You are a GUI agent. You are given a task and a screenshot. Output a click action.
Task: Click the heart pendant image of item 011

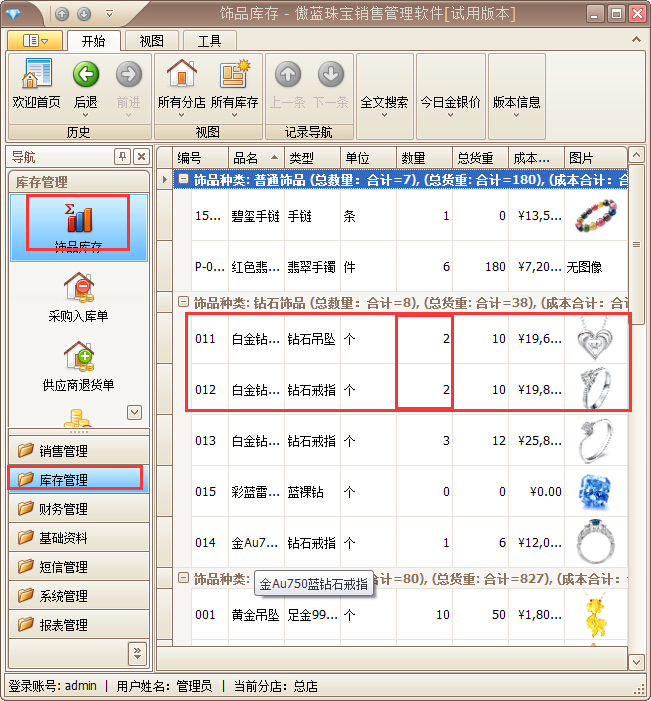coord(595,338)
